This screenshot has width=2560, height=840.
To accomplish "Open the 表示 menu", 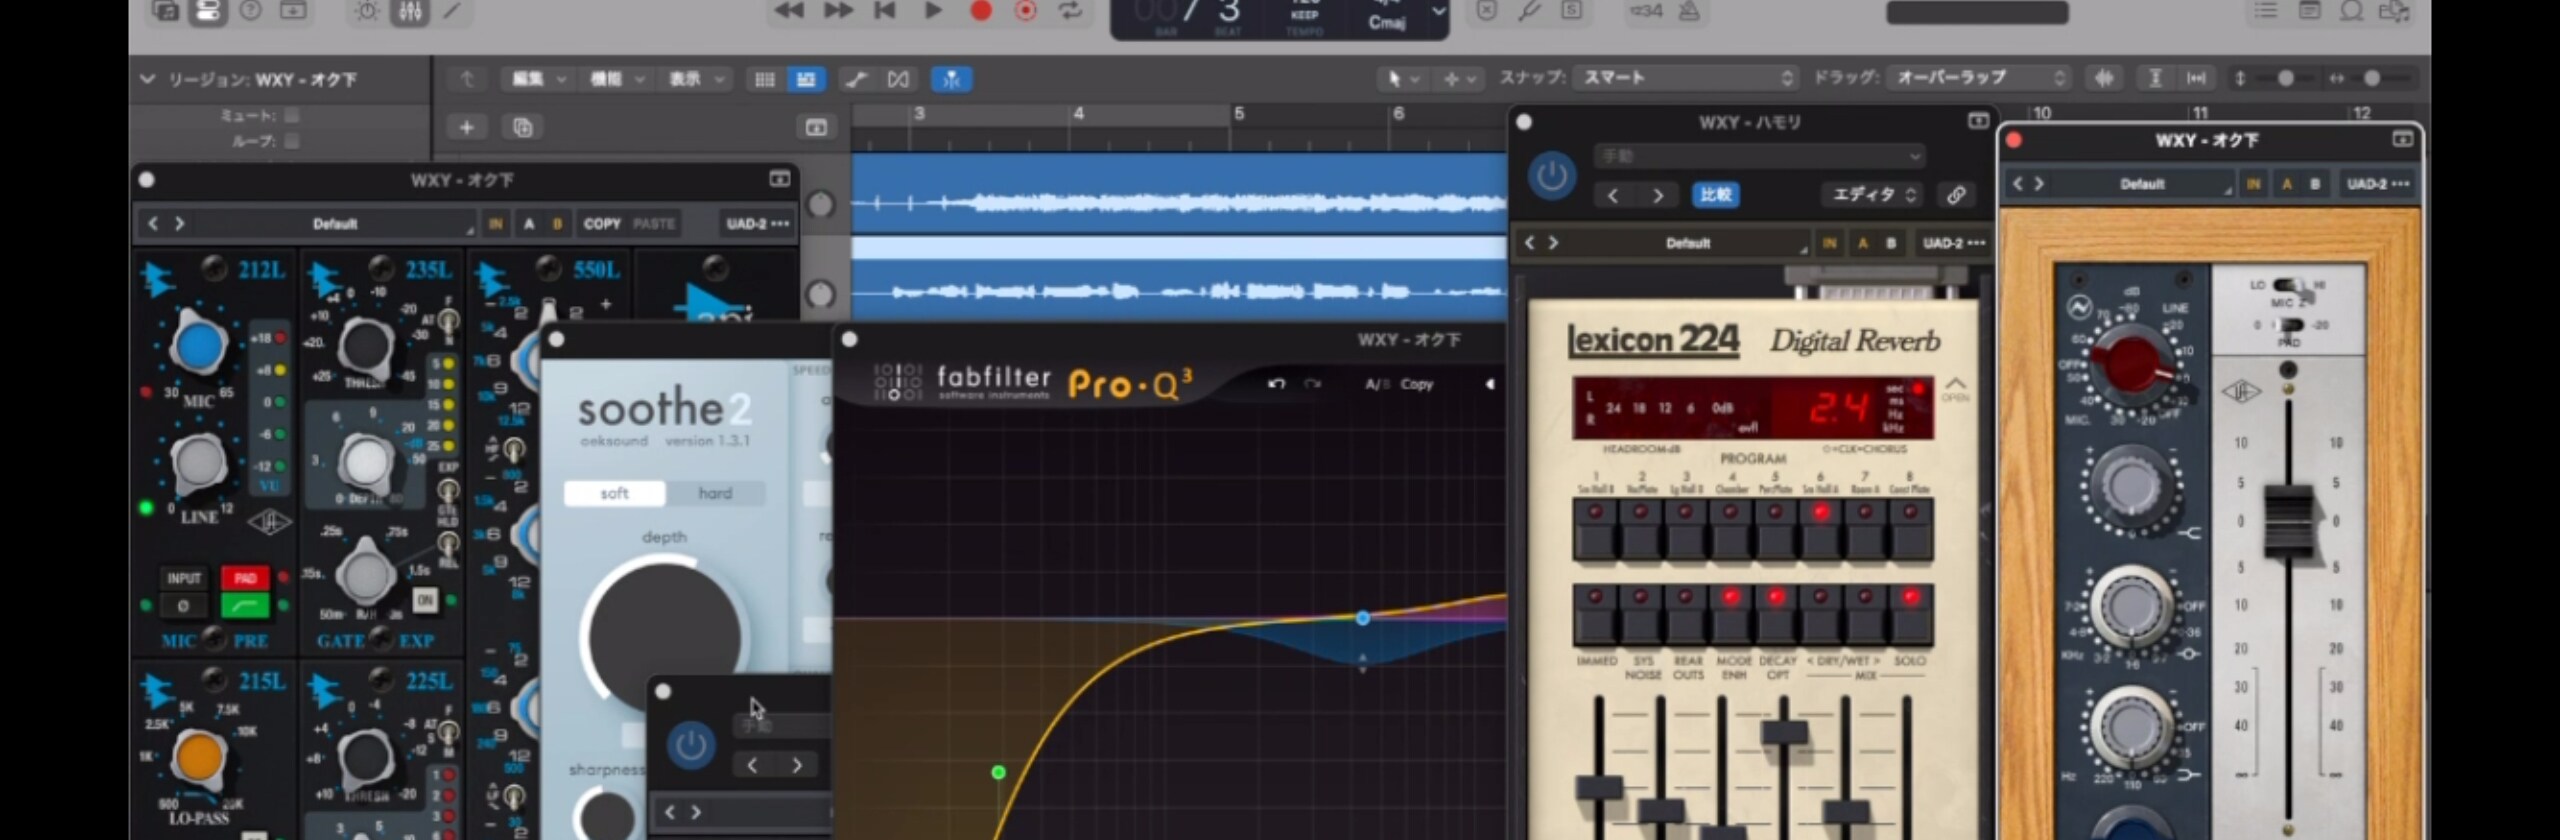I will click(x=695, y=79).
